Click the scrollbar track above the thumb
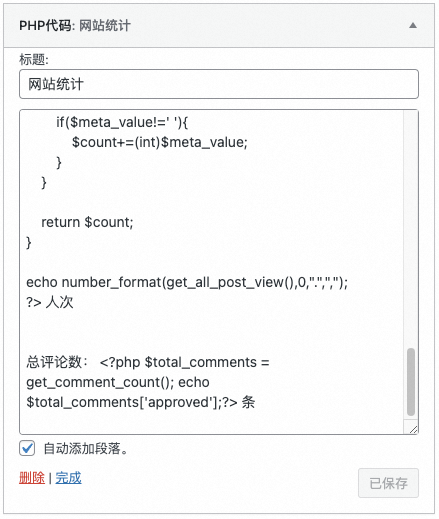The height and width of the screenshot is (519, 439). (x=411, y=229)
